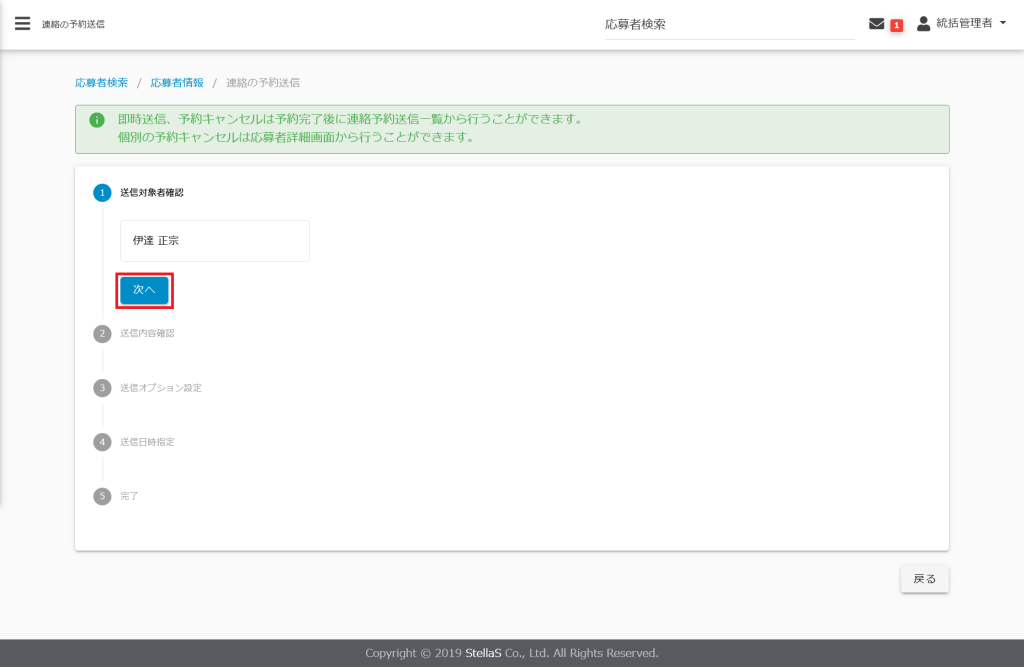Go to 応募者検索 breadcrumb link

coord(101,82)
